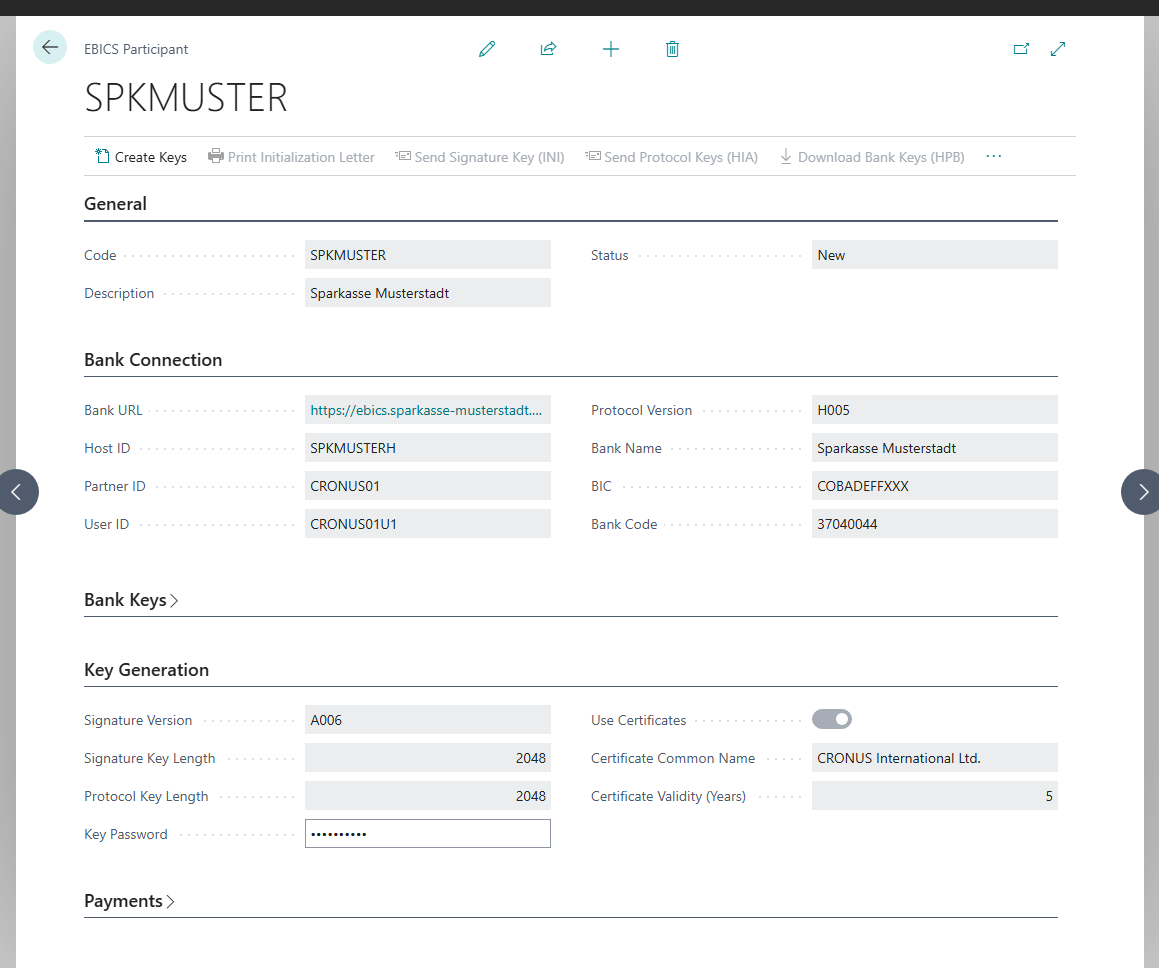Click Send Signature Key (INI) action
Image resolution: width=1159 pixels, height=968 pixels.
[480, 157]
